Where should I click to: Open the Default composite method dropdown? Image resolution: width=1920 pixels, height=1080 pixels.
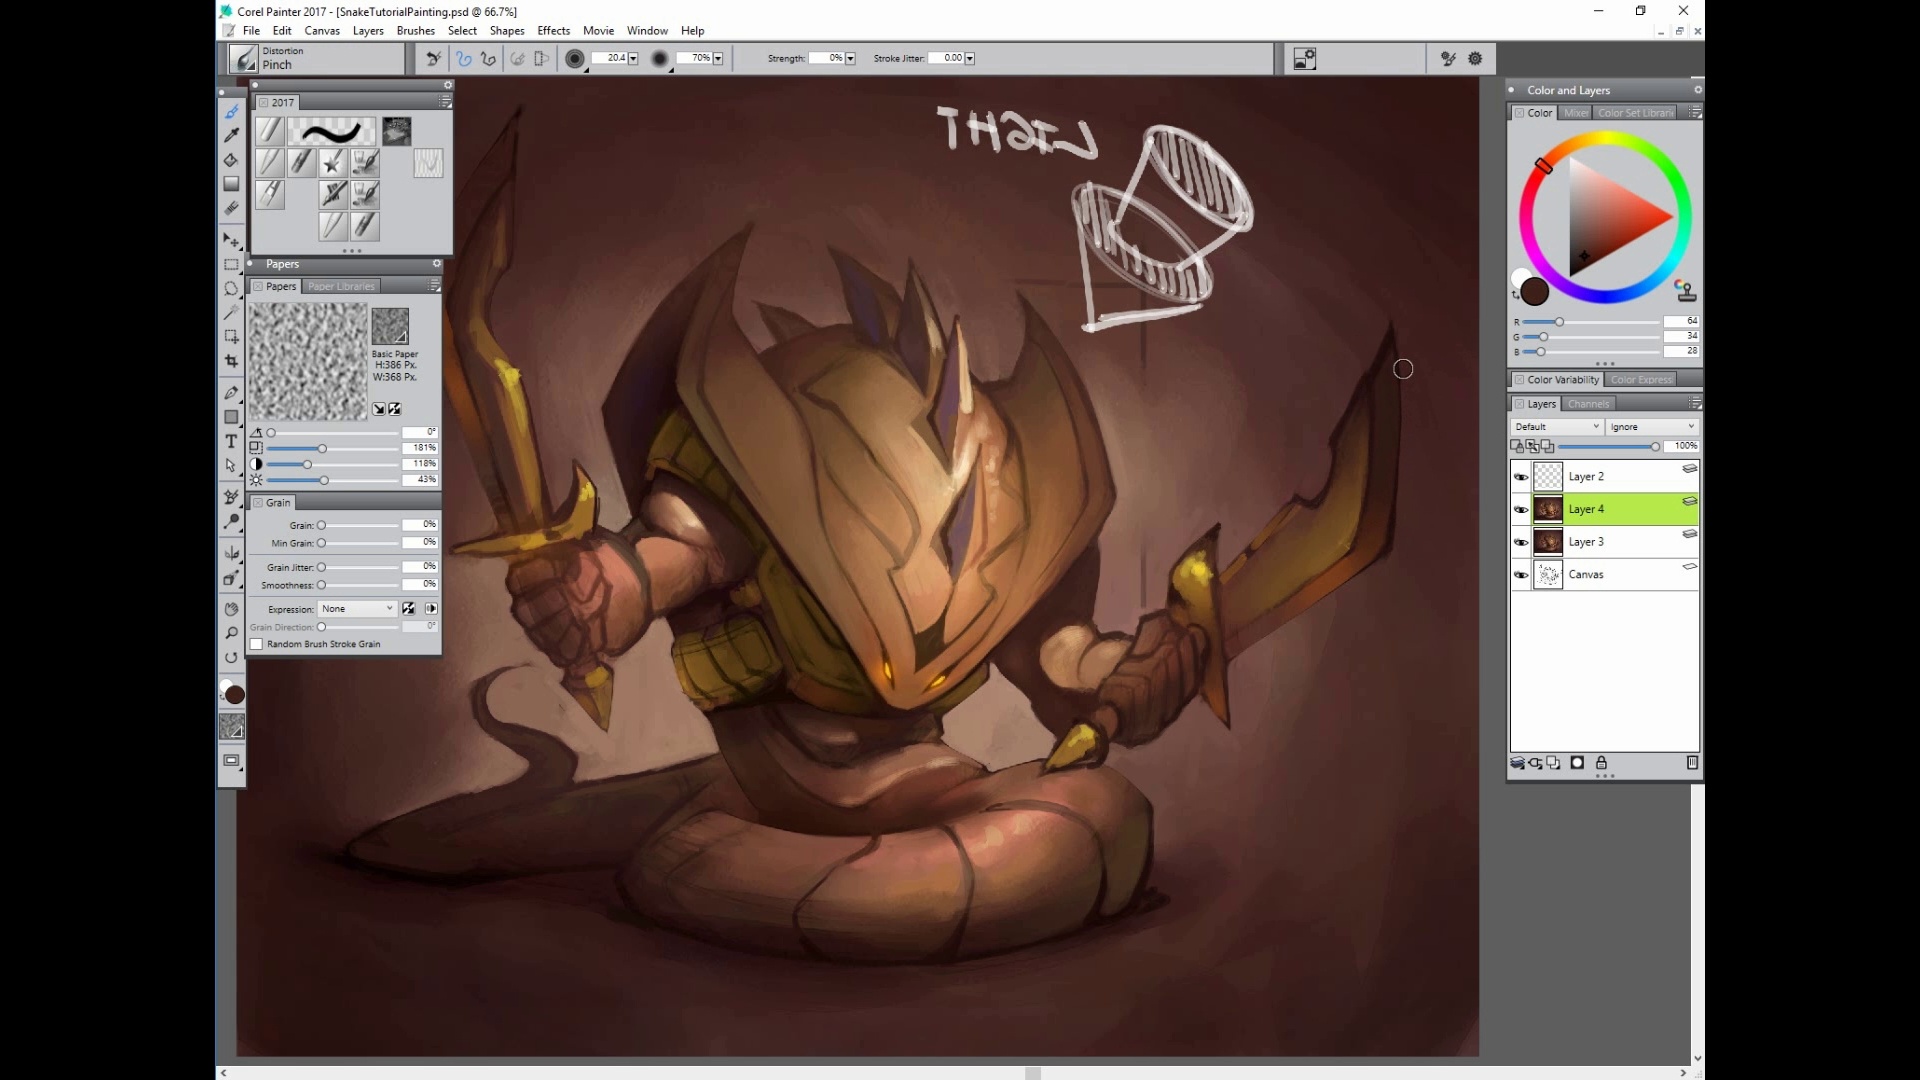[x=1556, y=427]
